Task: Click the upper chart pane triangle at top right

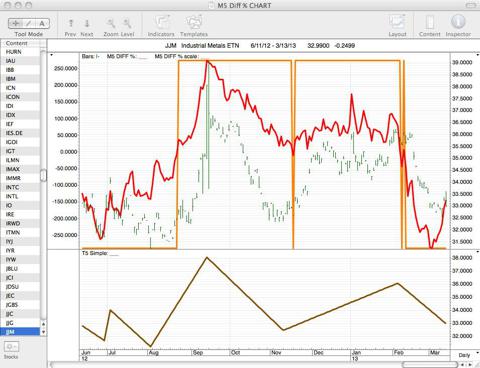Action: [x=478, y=55]
